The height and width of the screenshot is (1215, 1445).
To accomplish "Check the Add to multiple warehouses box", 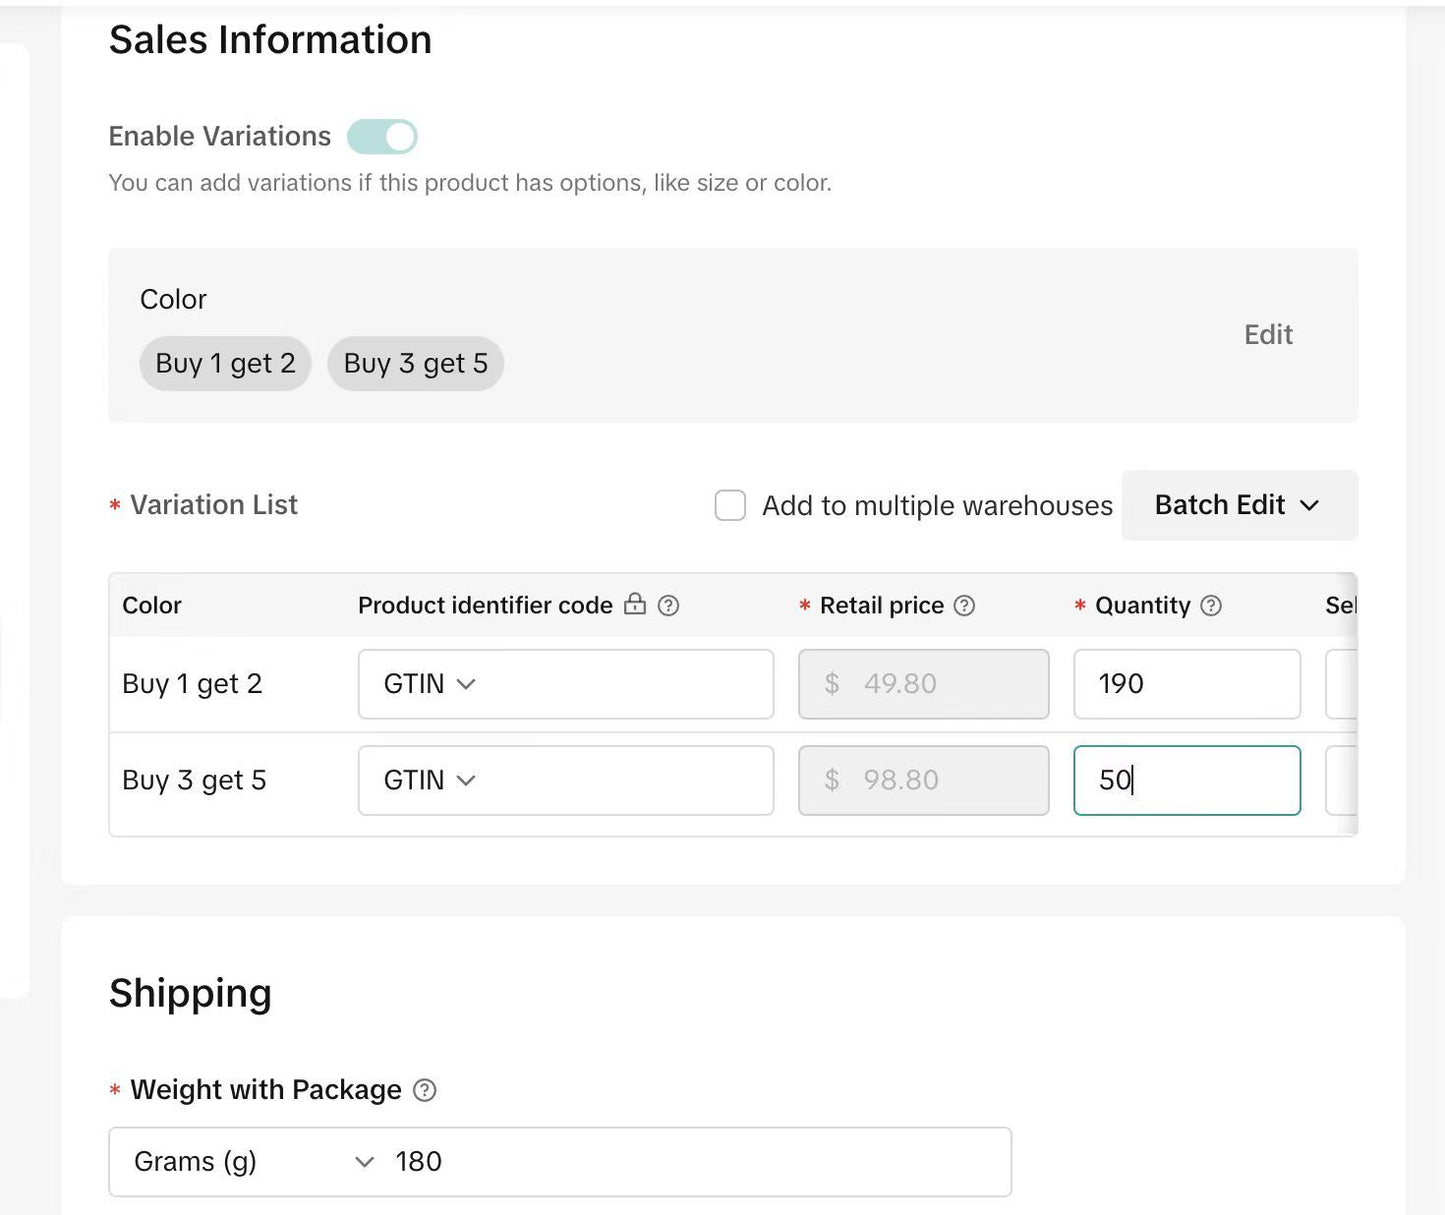I will point(730,505).
